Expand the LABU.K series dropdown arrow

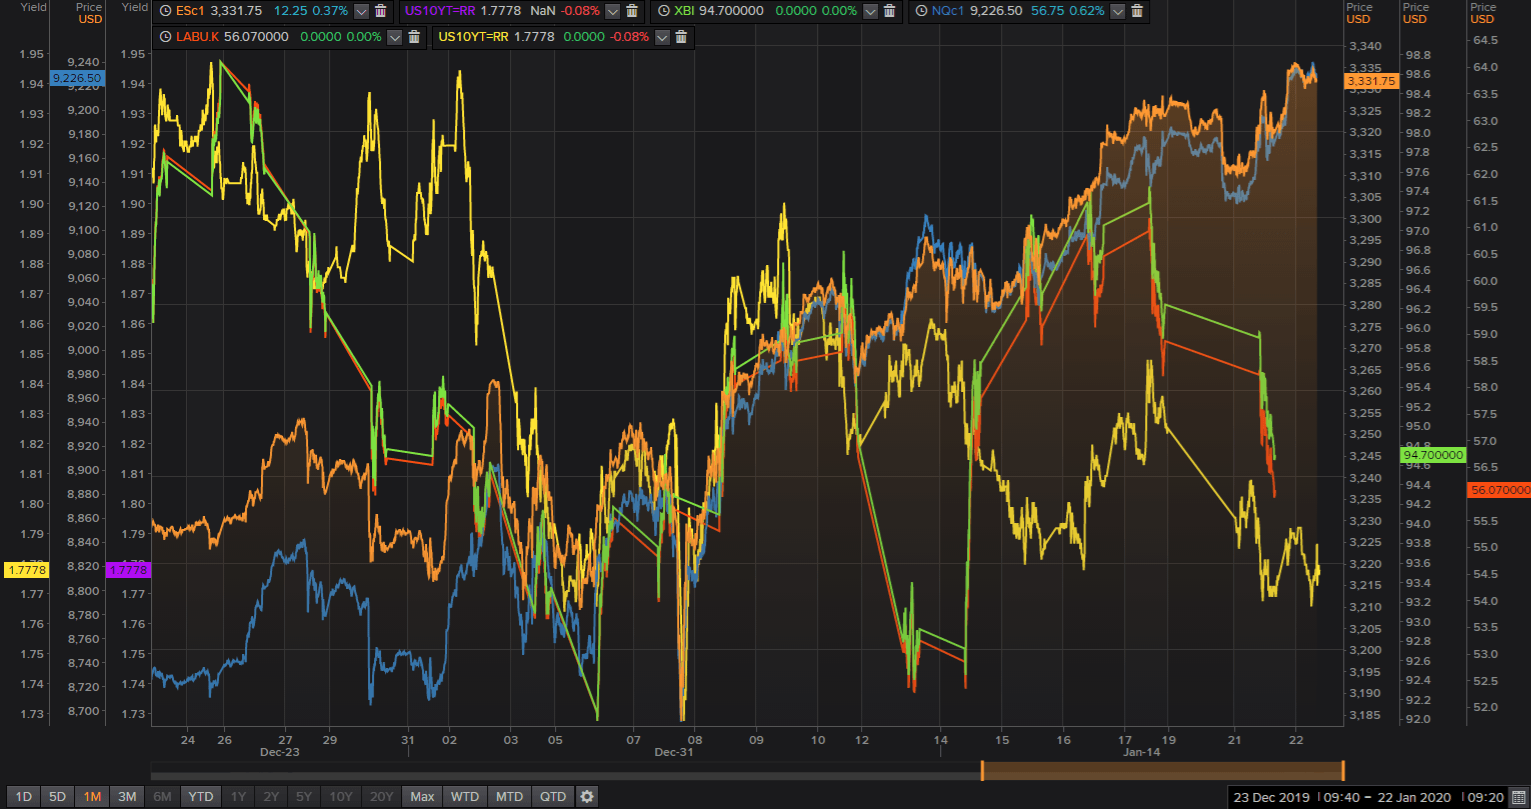[x=394, y=37]
